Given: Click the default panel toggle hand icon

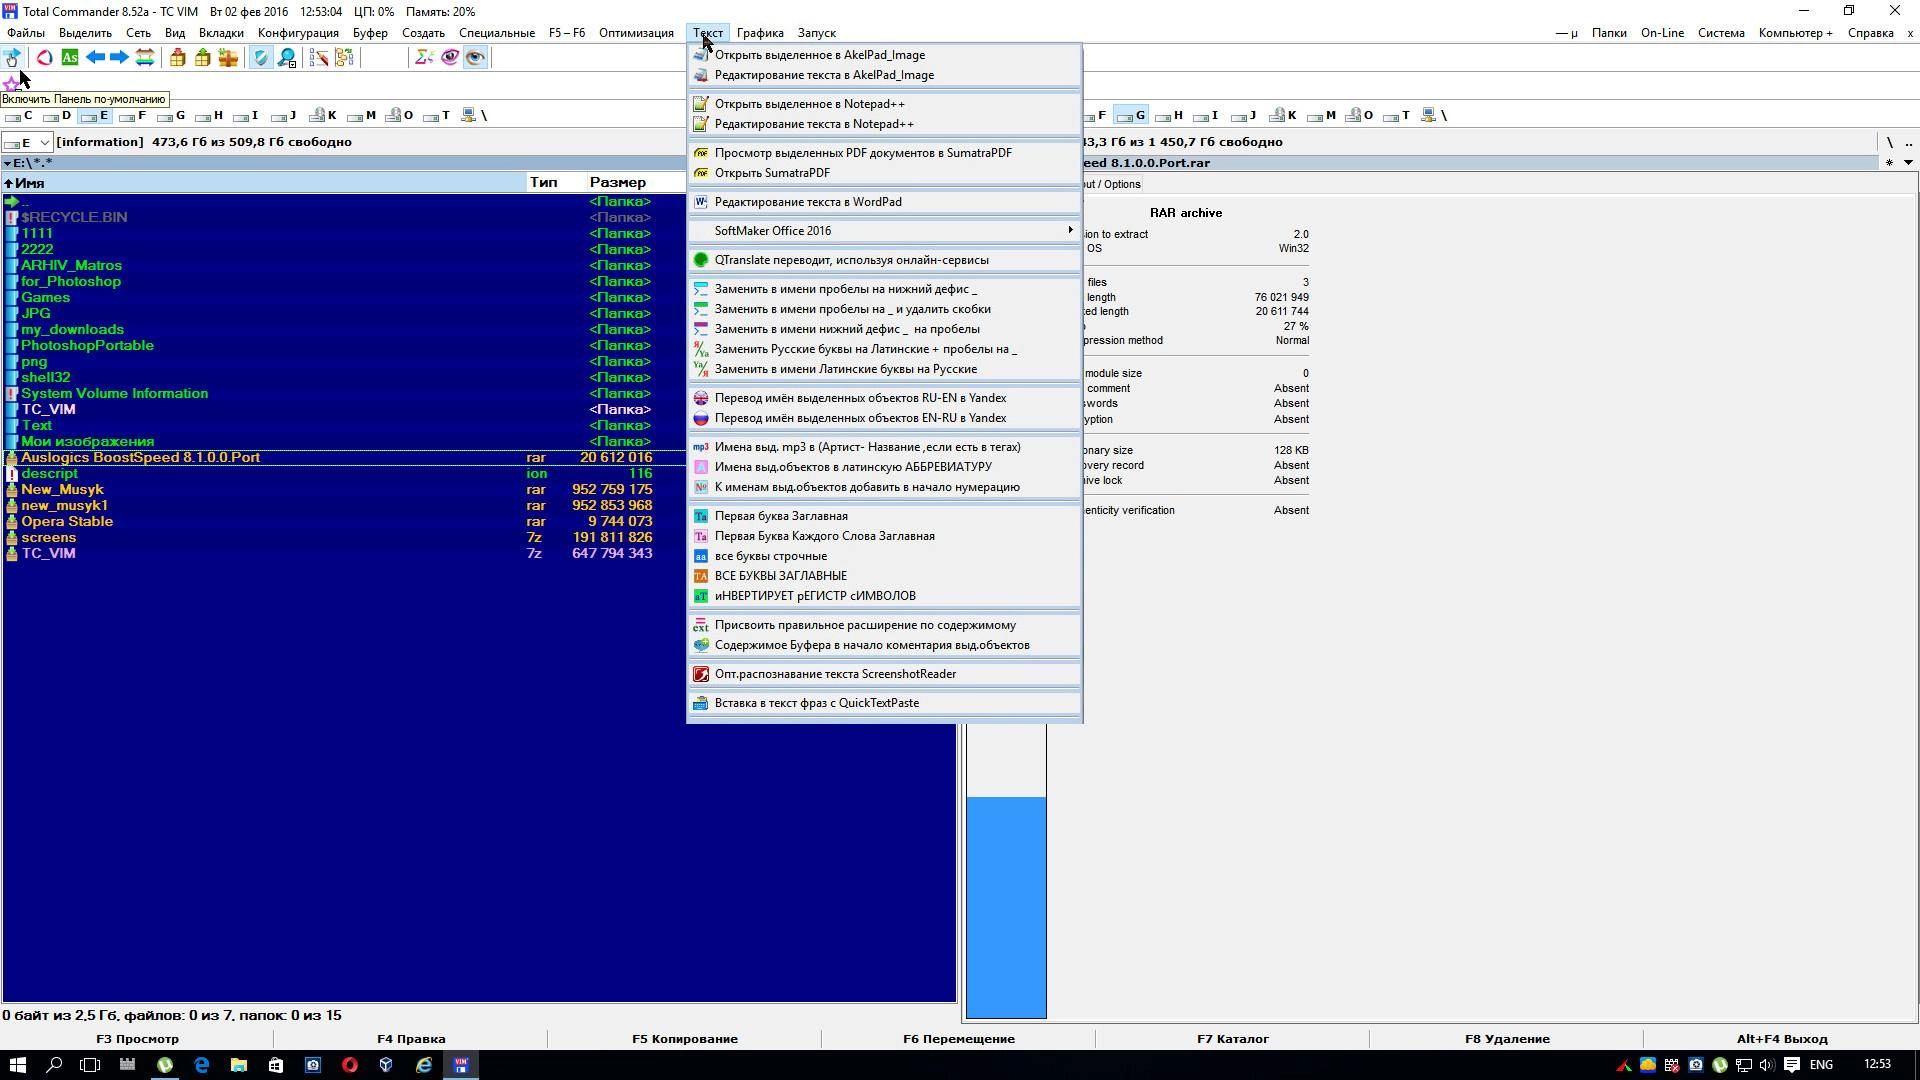Looking at the screenshot, I should [x=12, y=57].
